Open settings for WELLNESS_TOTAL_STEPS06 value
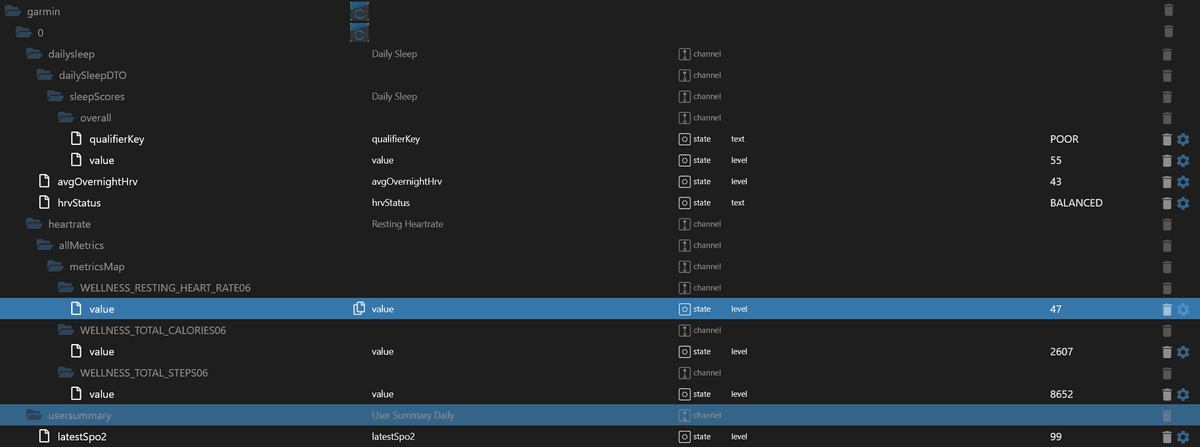This screenshot has width=1200, height=447. pos(1183,394)
